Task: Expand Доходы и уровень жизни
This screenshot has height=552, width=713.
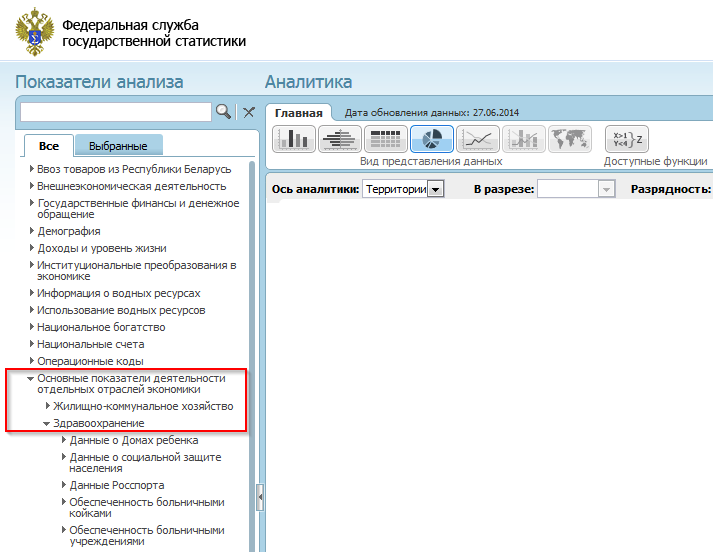Action: pyautogui.click(x=31, y=248)
